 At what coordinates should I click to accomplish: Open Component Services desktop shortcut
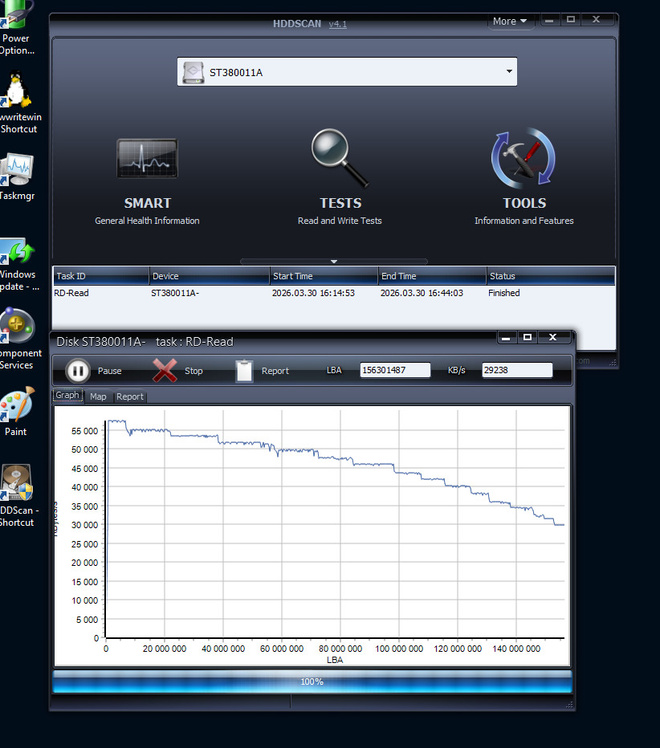(x=17, y=326)
